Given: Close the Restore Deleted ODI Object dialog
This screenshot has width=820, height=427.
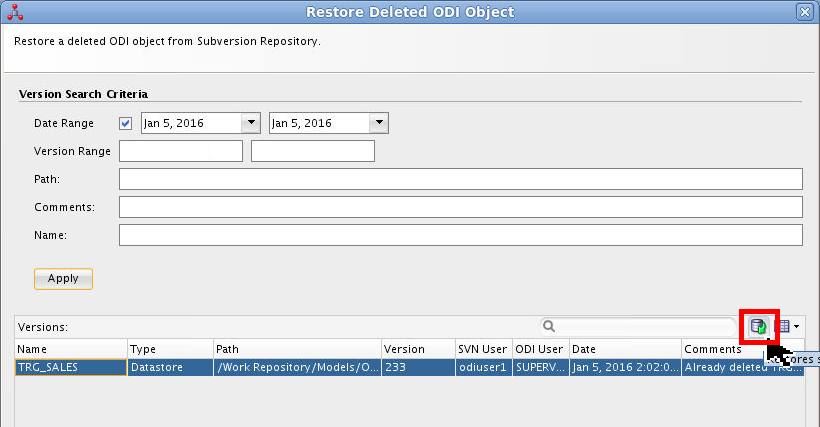Looking at the screenshot, I should 805,11.
